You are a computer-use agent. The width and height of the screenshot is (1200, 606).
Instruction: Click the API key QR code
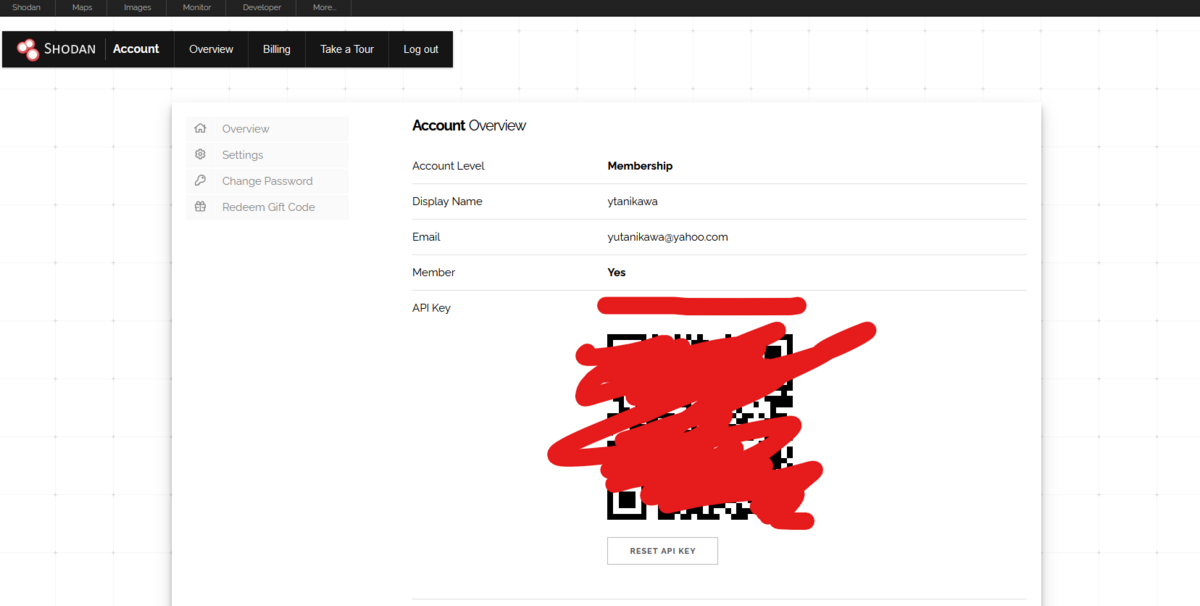(x=700, y=427)
